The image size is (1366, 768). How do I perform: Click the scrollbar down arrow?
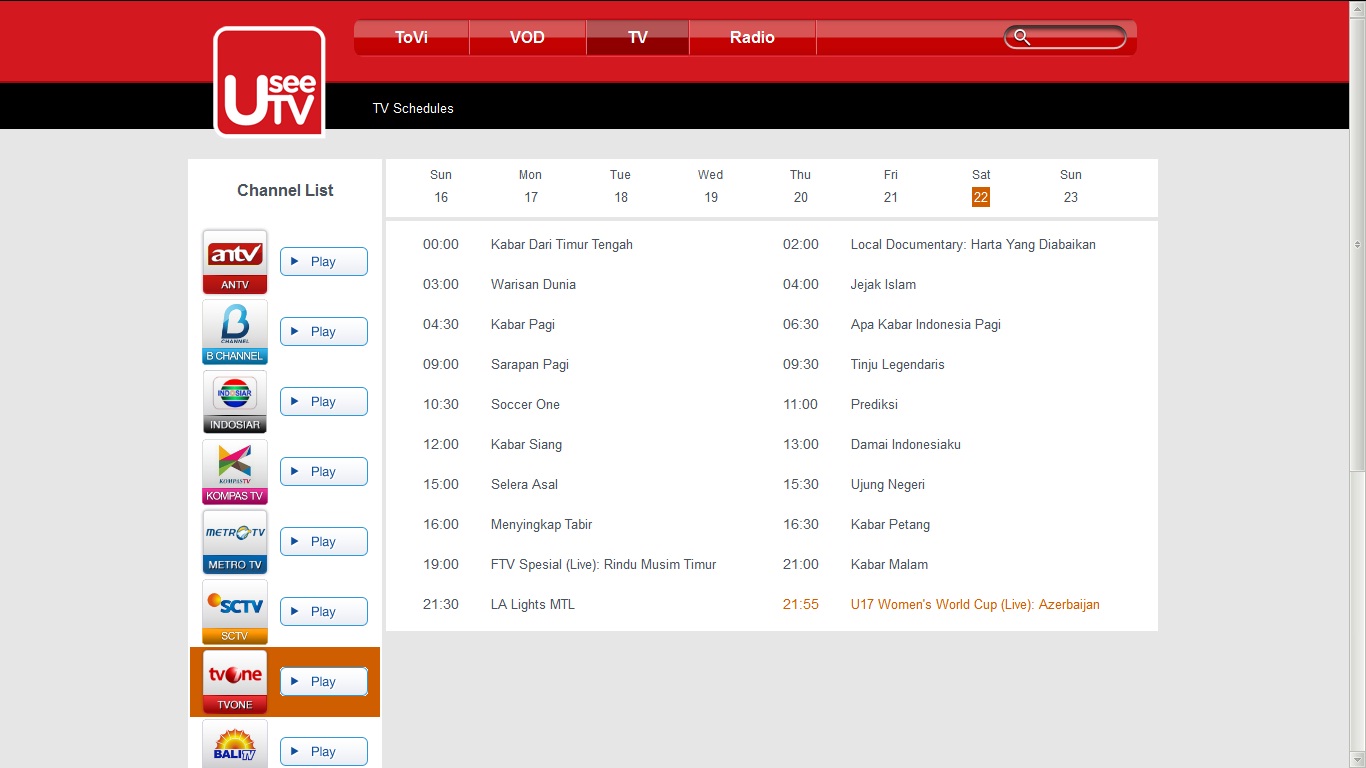(1357, 760)
